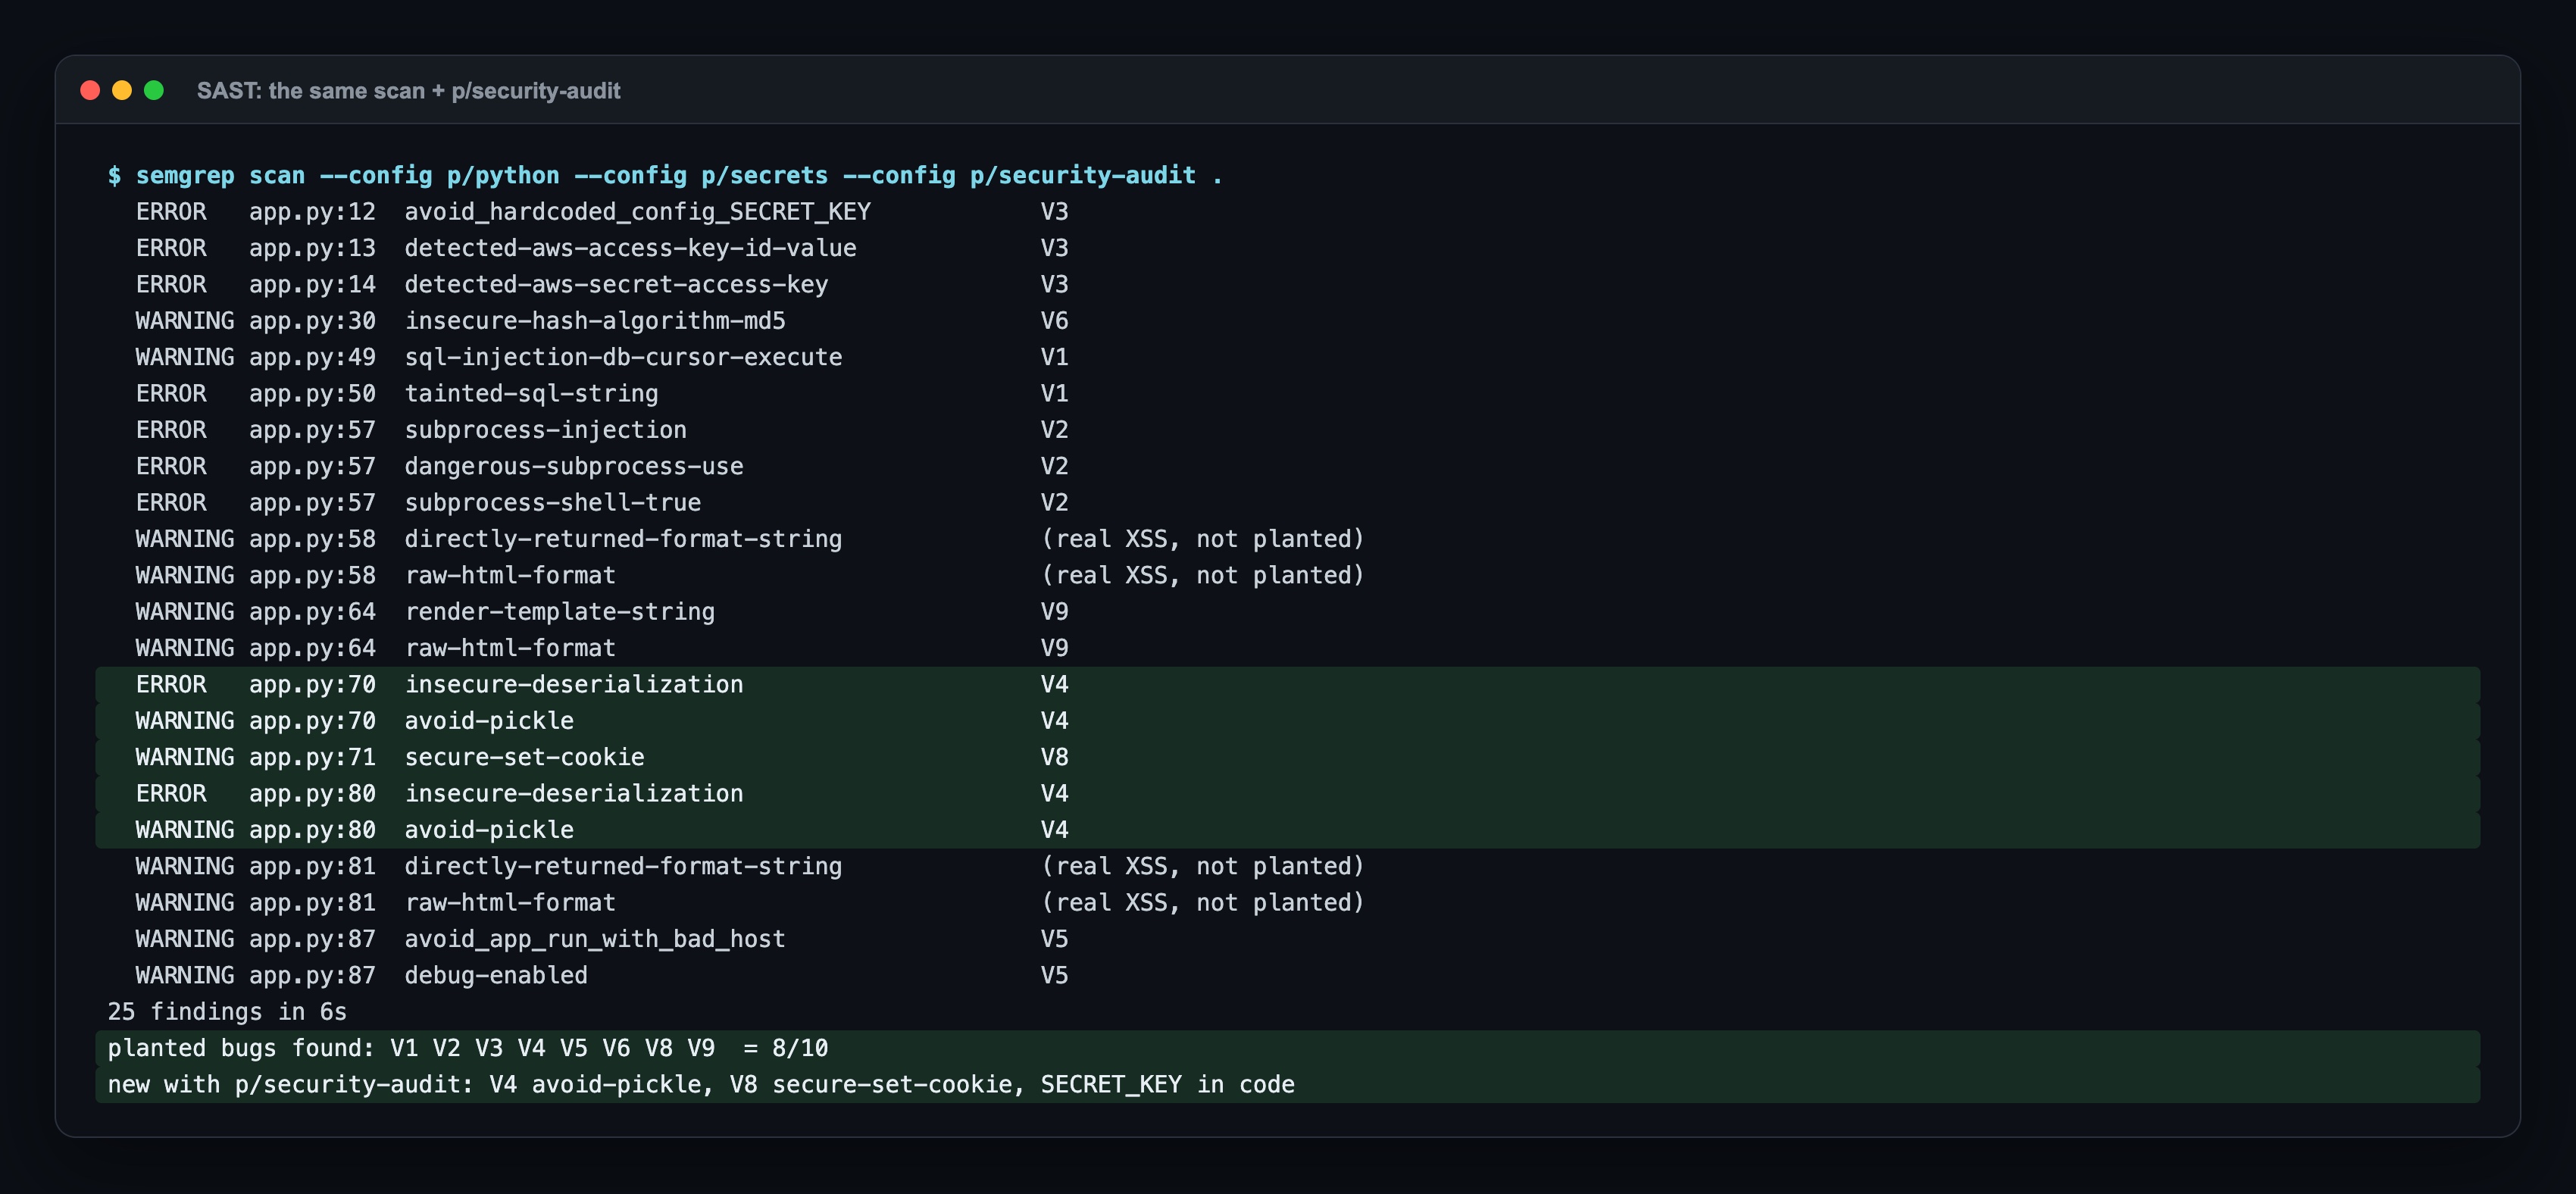Click the subprocess-shell-true finding
This screenshot has width=2576, height=1194.
click(552, 502)
